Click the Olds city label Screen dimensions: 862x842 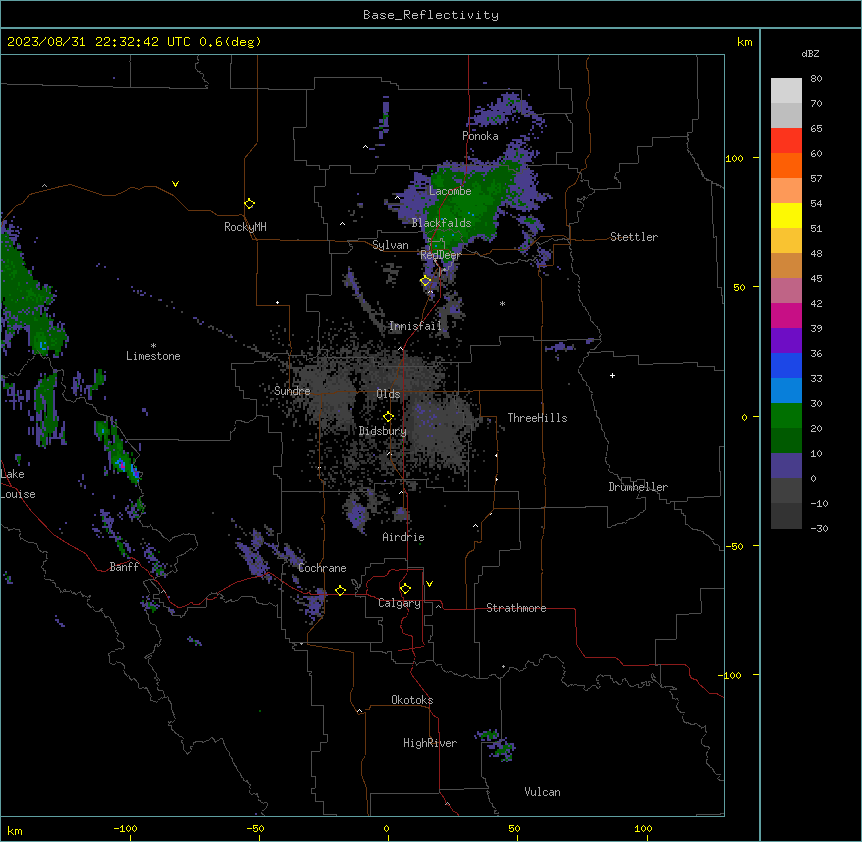388,394
